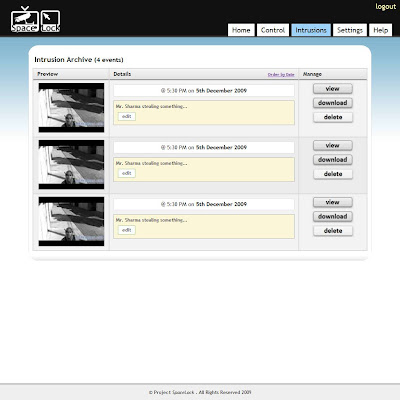Open first intrusion preview thumbnail

[x=71, y=108]
